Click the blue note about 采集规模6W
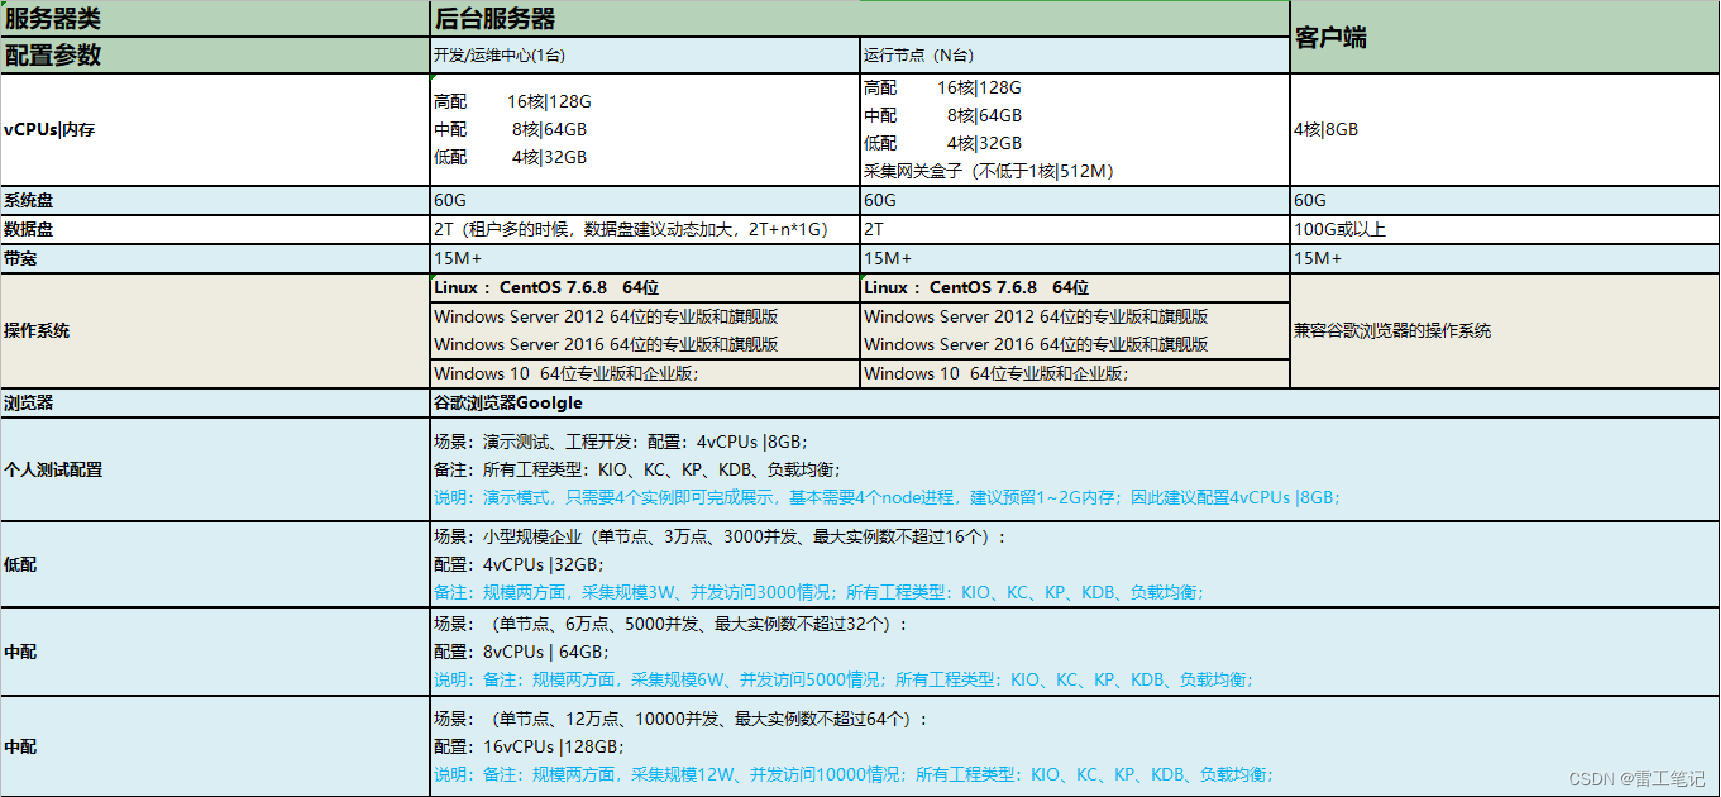 [x=843, y=680]
